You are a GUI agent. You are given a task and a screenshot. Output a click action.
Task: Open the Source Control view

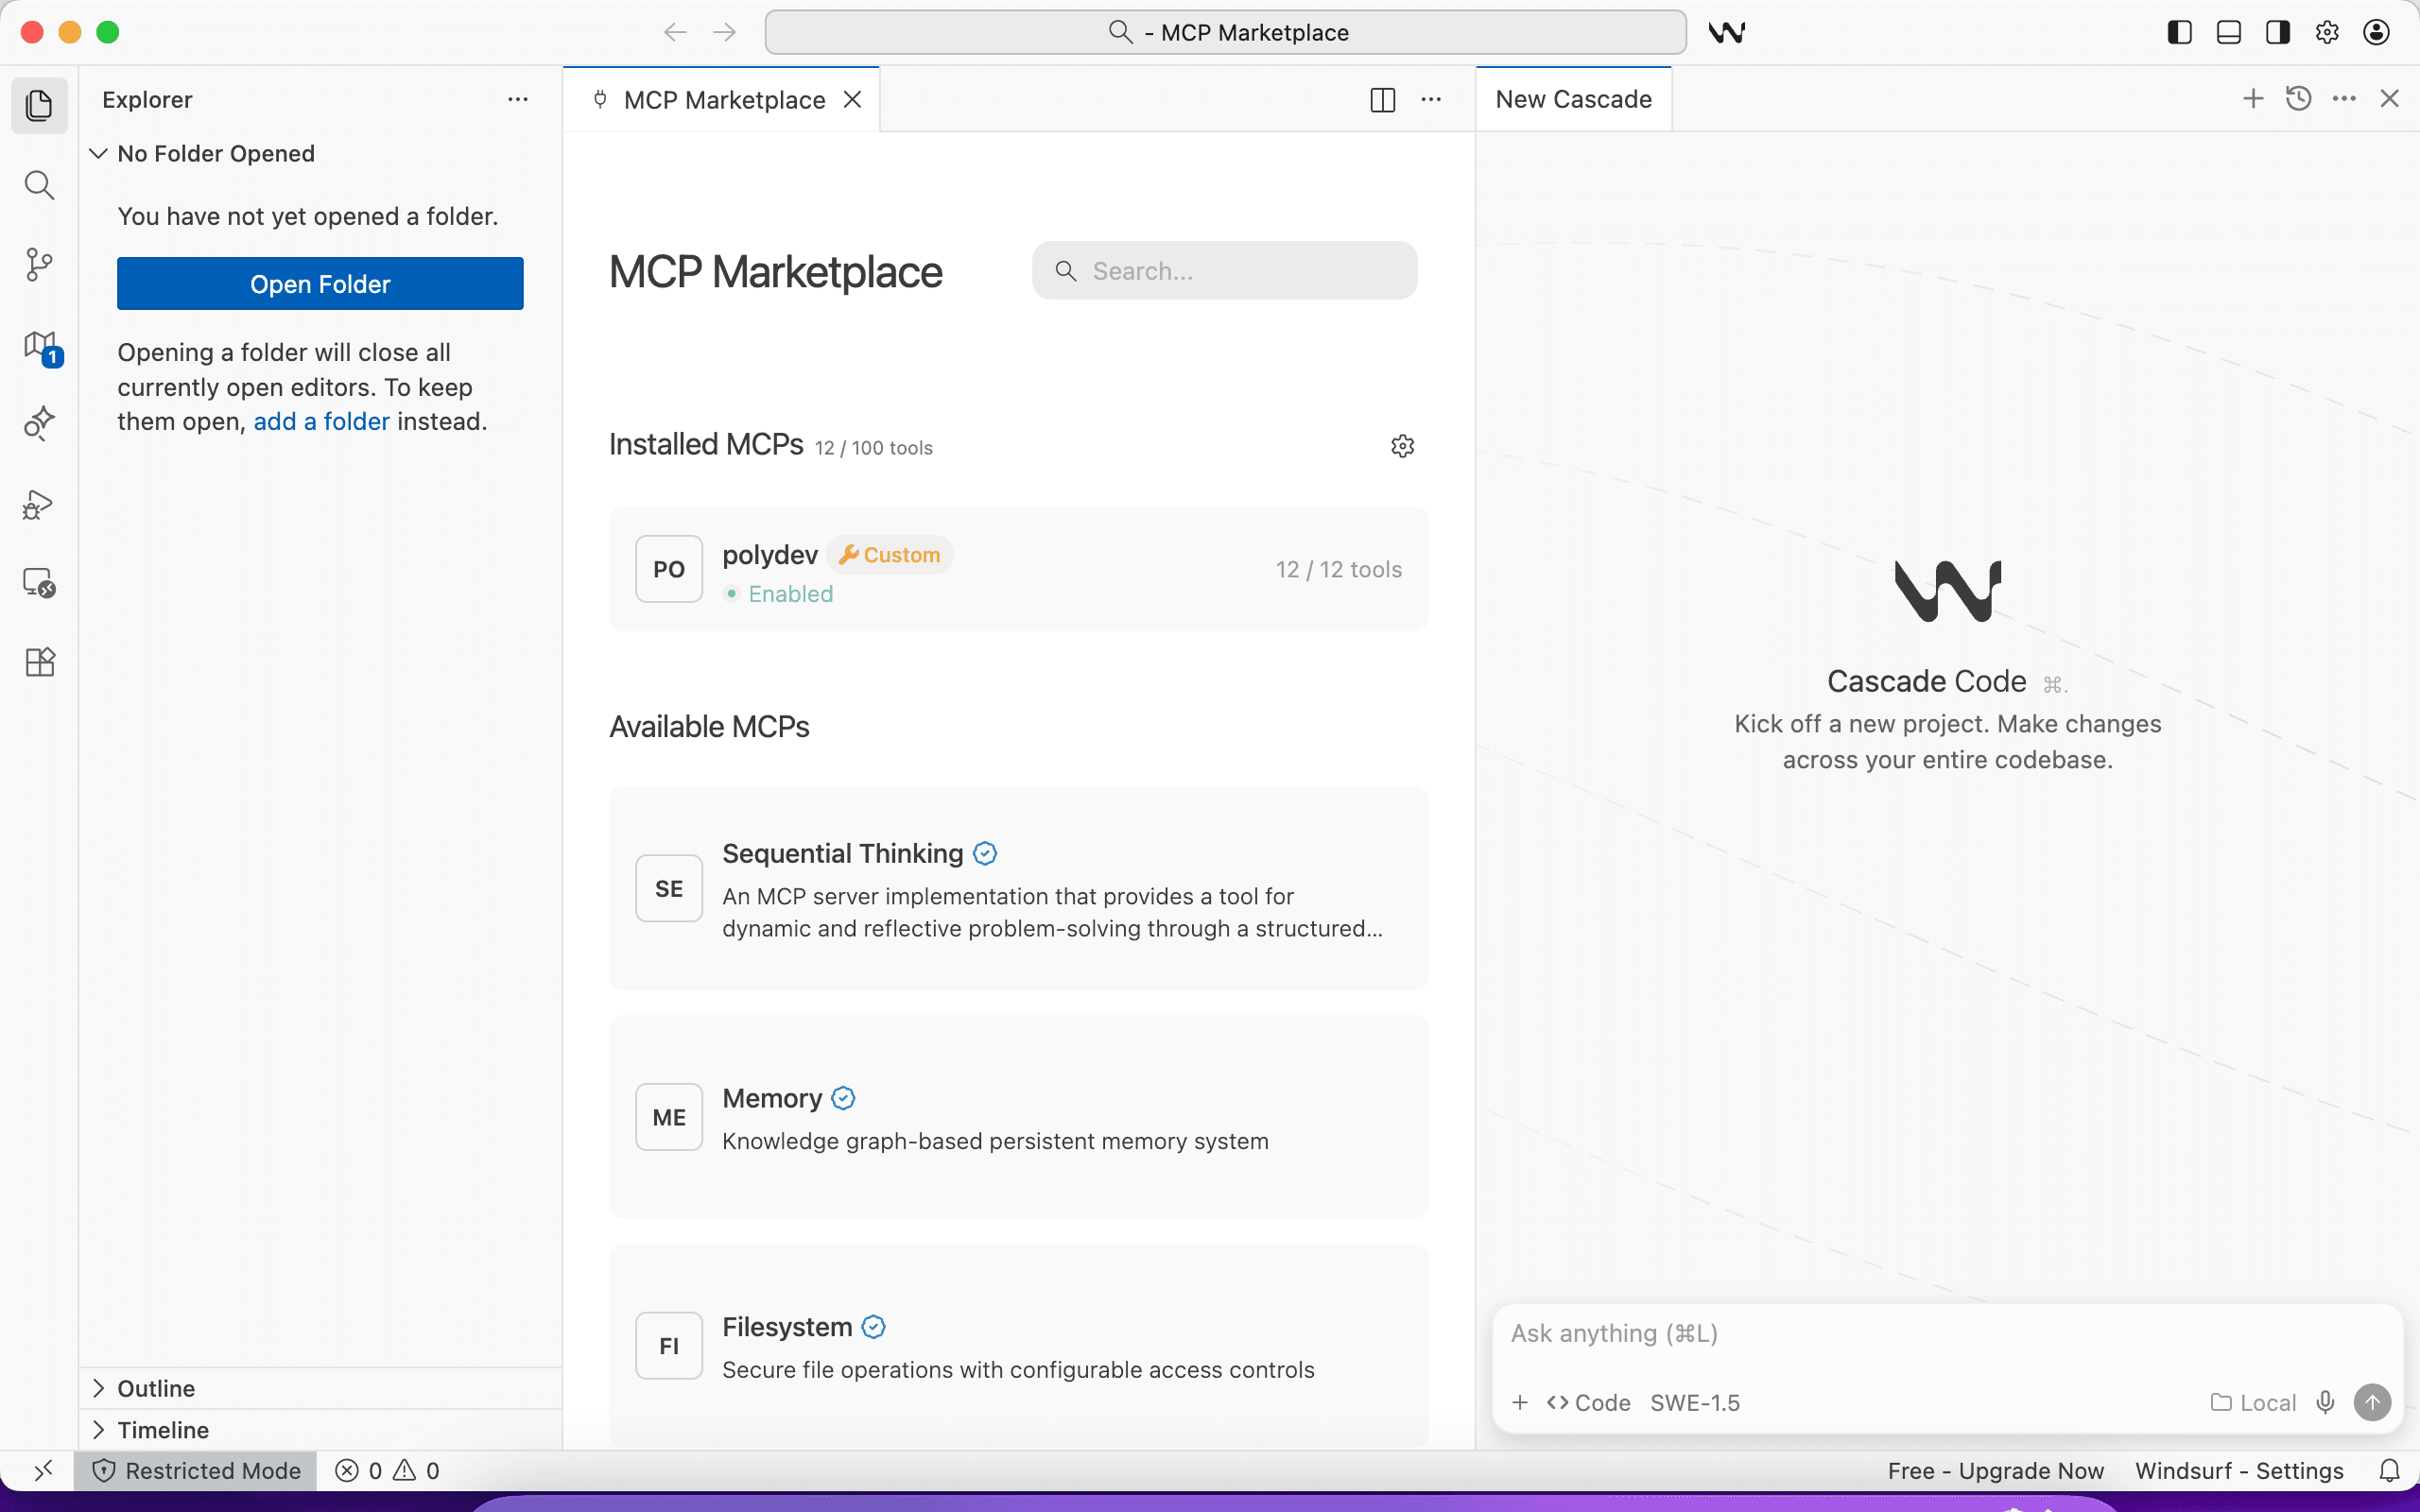[39, 264]
